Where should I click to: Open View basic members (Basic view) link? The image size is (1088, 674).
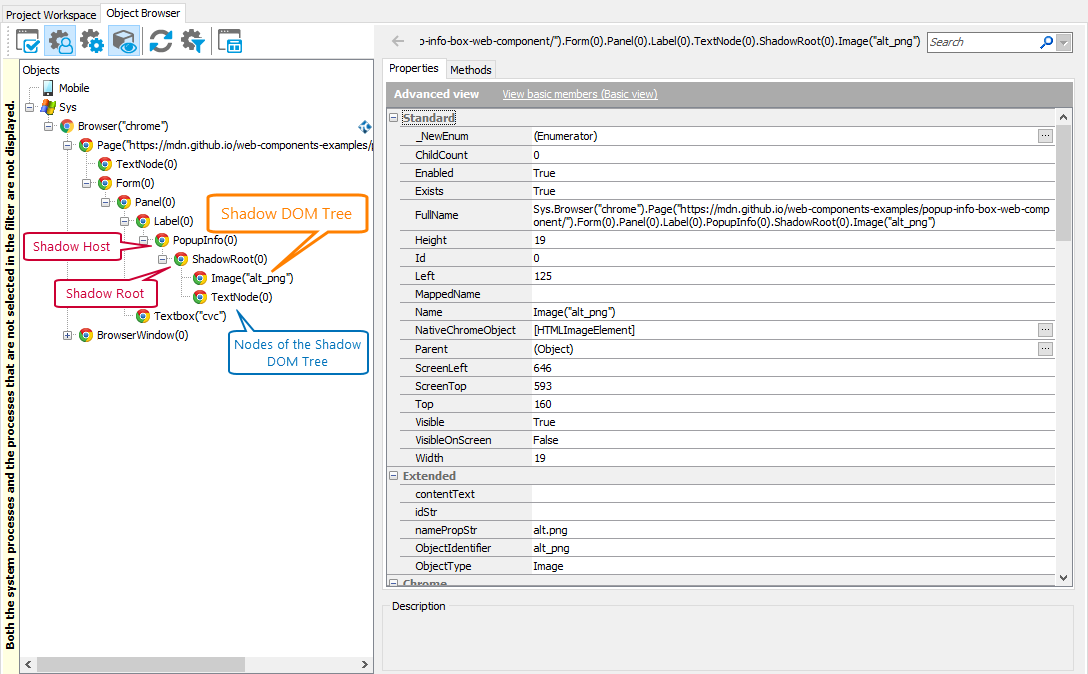[x=579, y=94]
